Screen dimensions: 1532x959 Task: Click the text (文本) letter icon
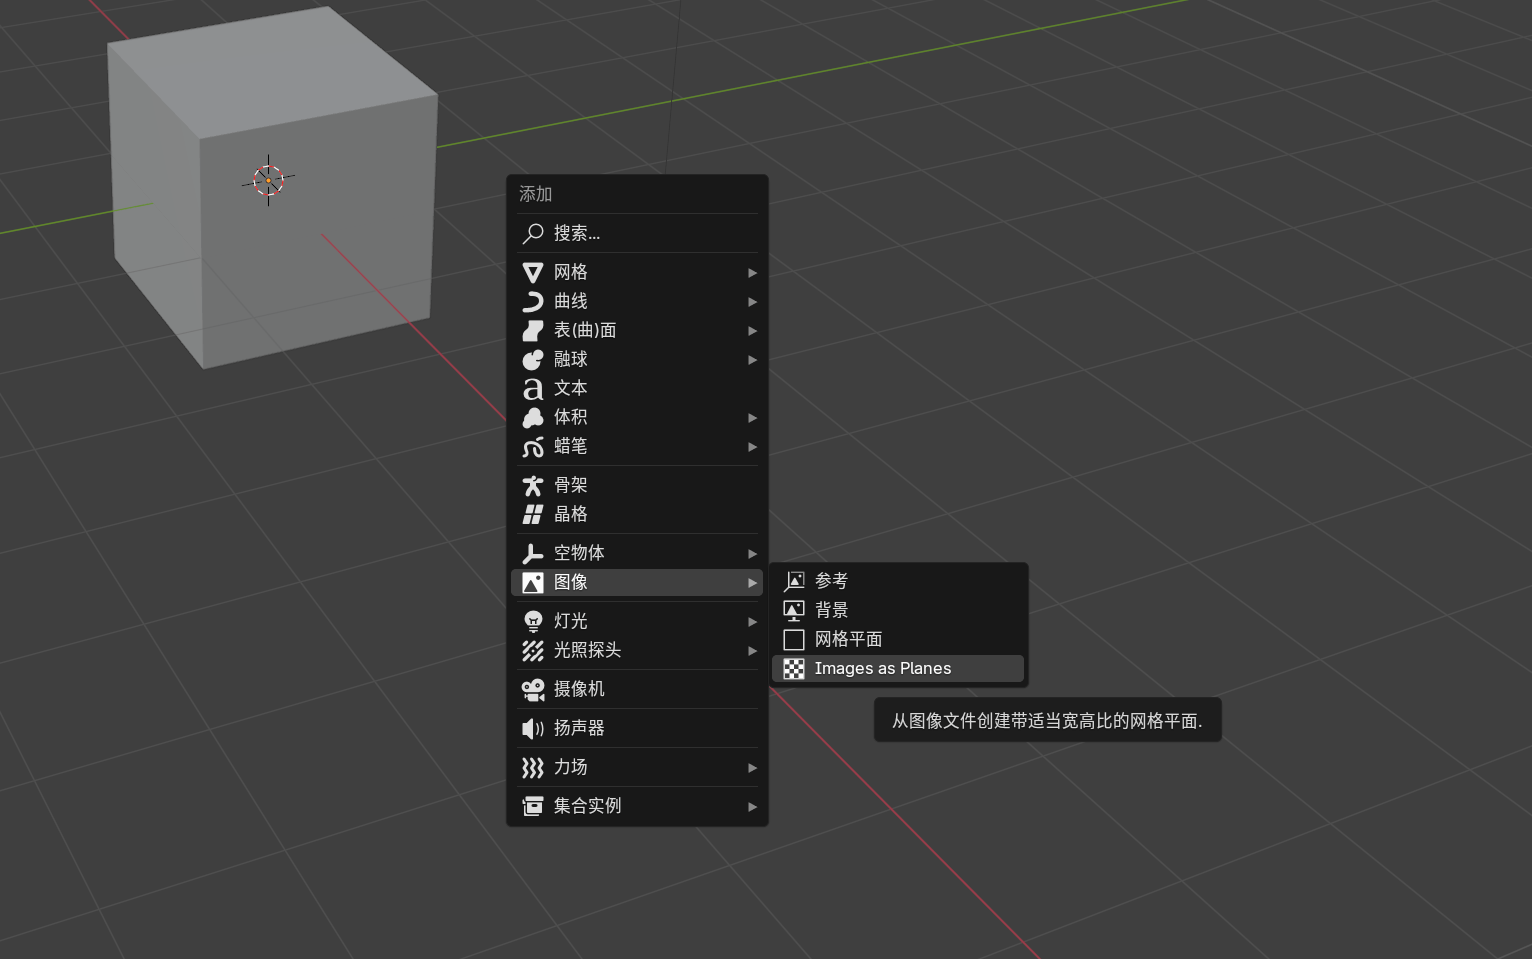533,388
